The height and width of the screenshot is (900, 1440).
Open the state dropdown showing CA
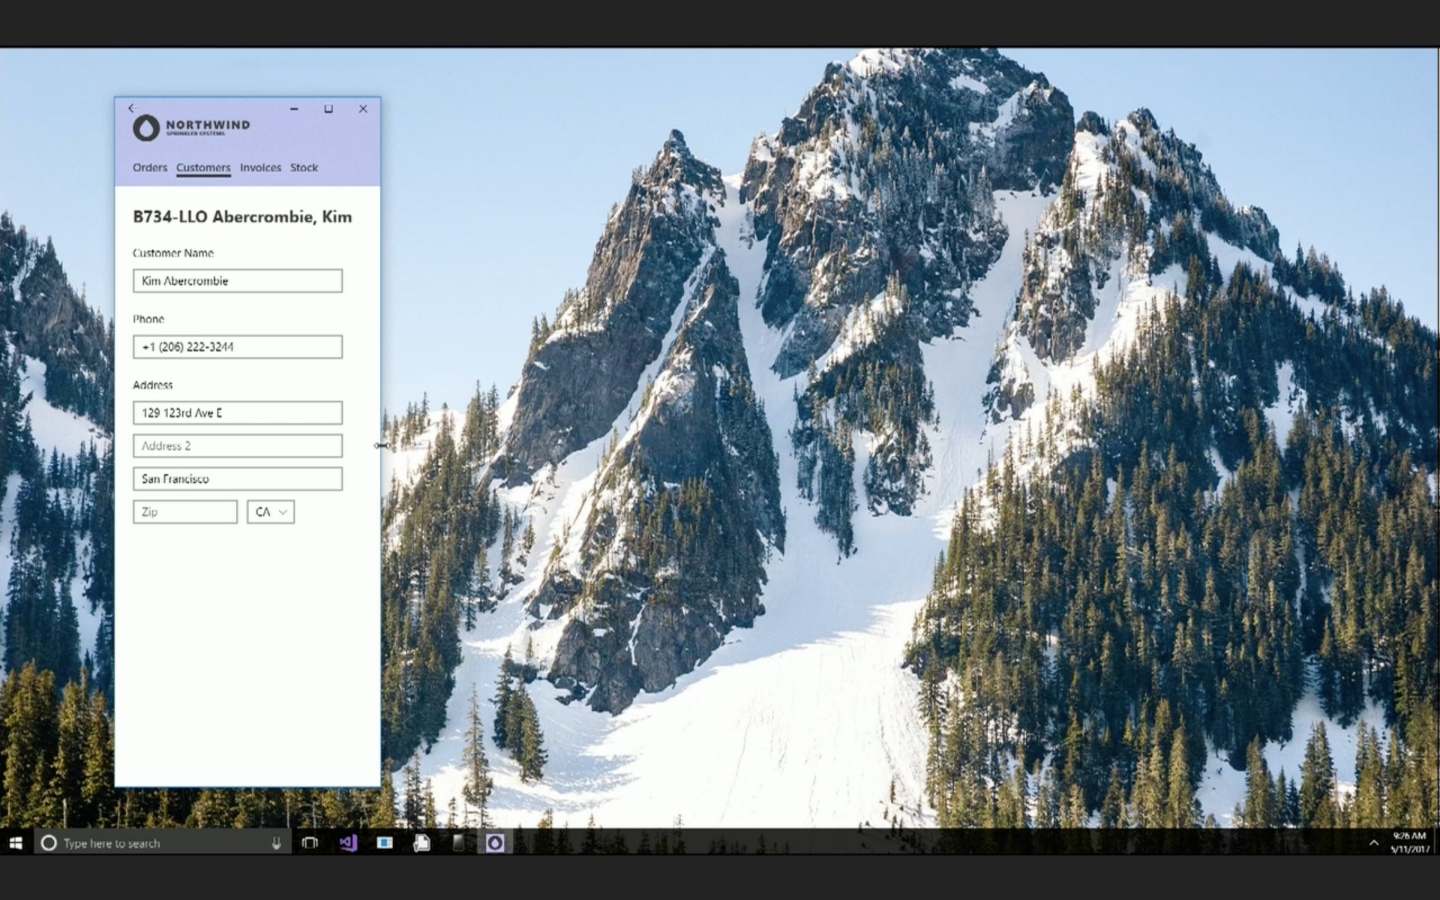271,512
